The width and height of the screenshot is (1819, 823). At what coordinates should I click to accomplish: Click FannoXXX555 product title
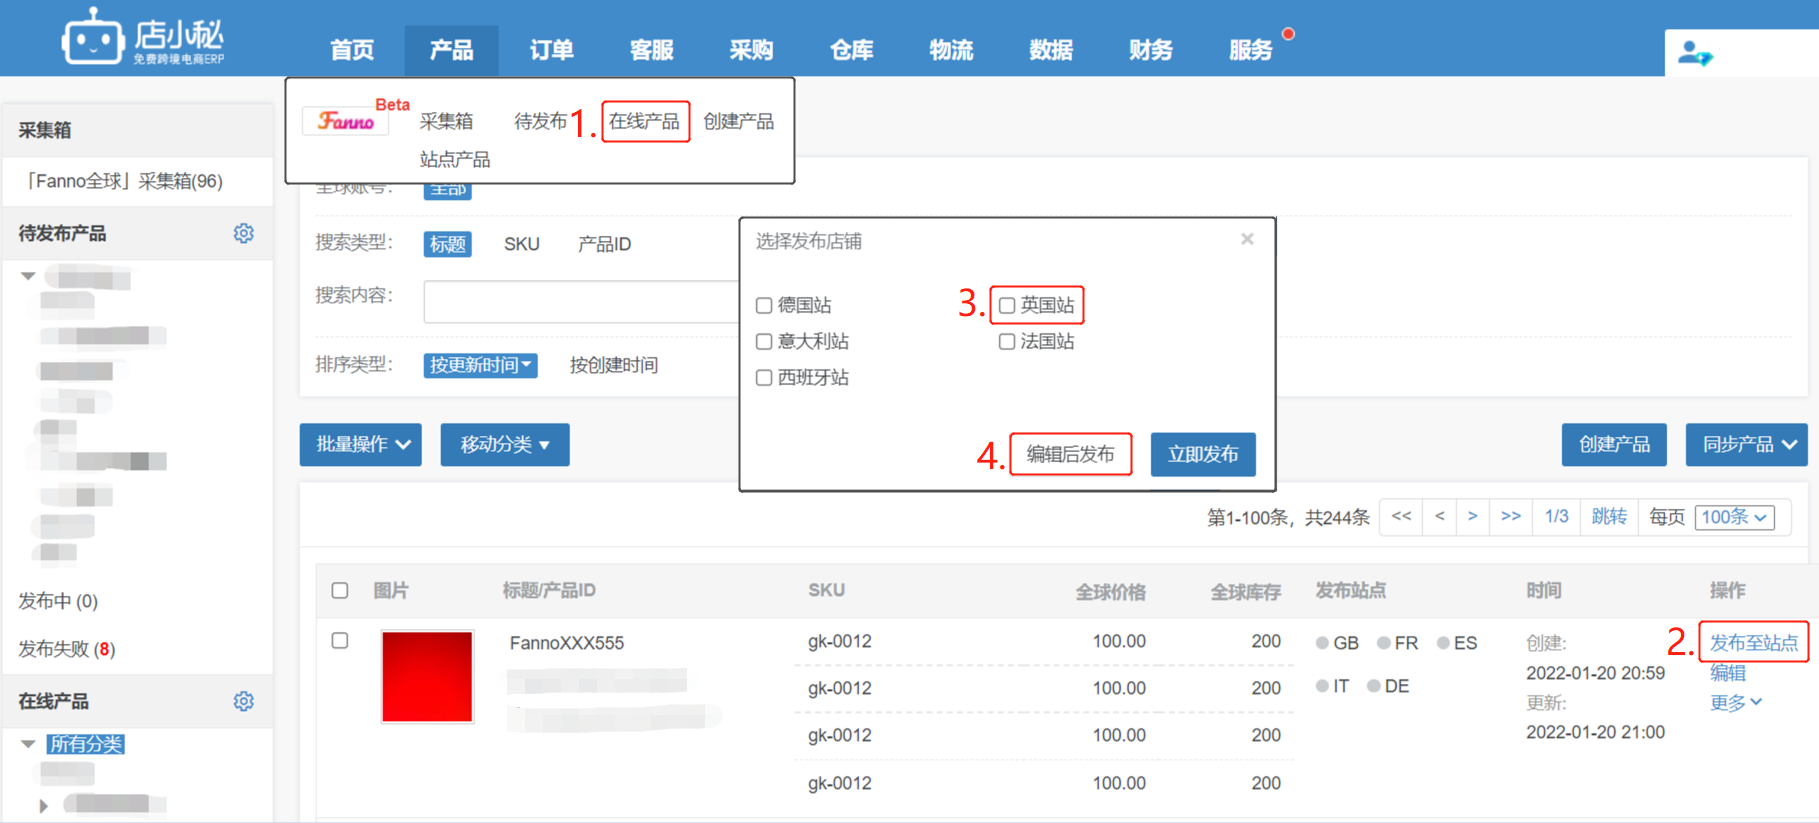point(567,643)
